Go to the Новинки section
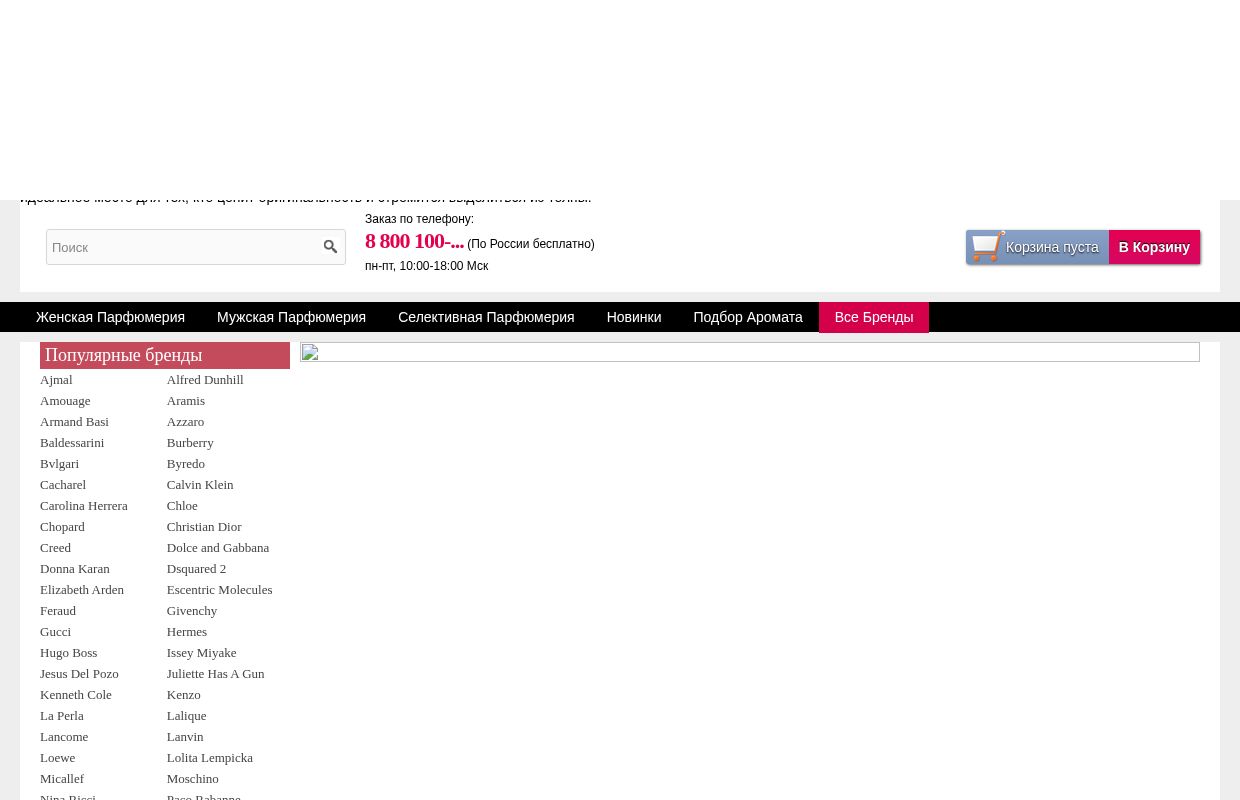 (x=633, y=317)
